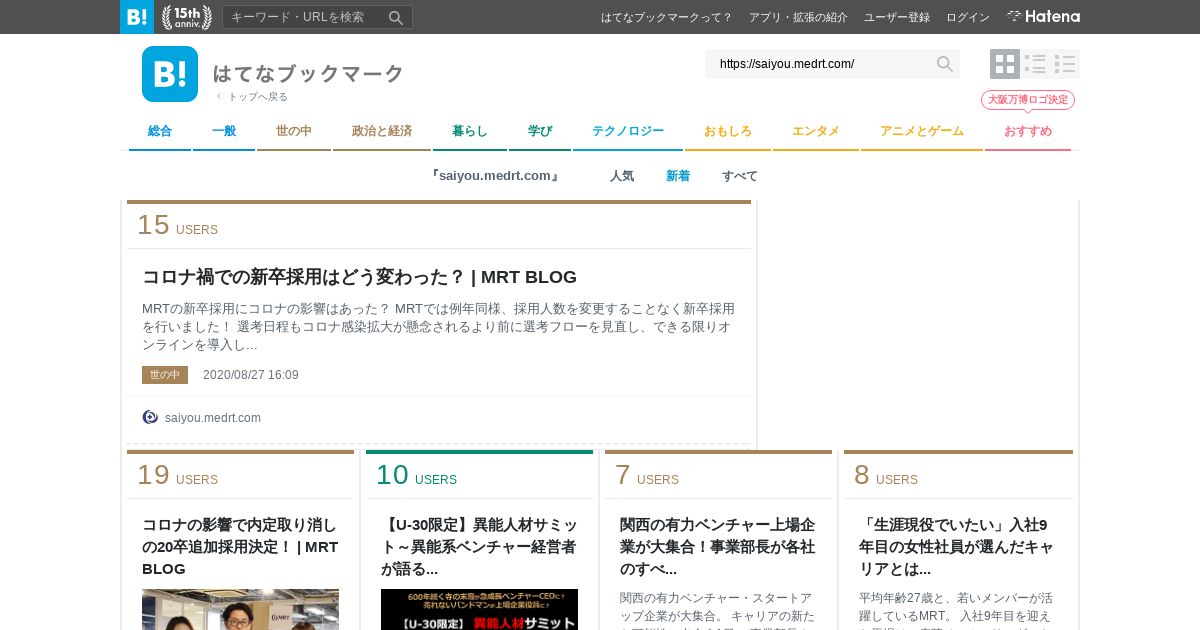Image resolution: width=1200 pixels, height=630 pixels.
Task: Click saiyou.medrt.com favicon in first card
Action: [150, 417]
